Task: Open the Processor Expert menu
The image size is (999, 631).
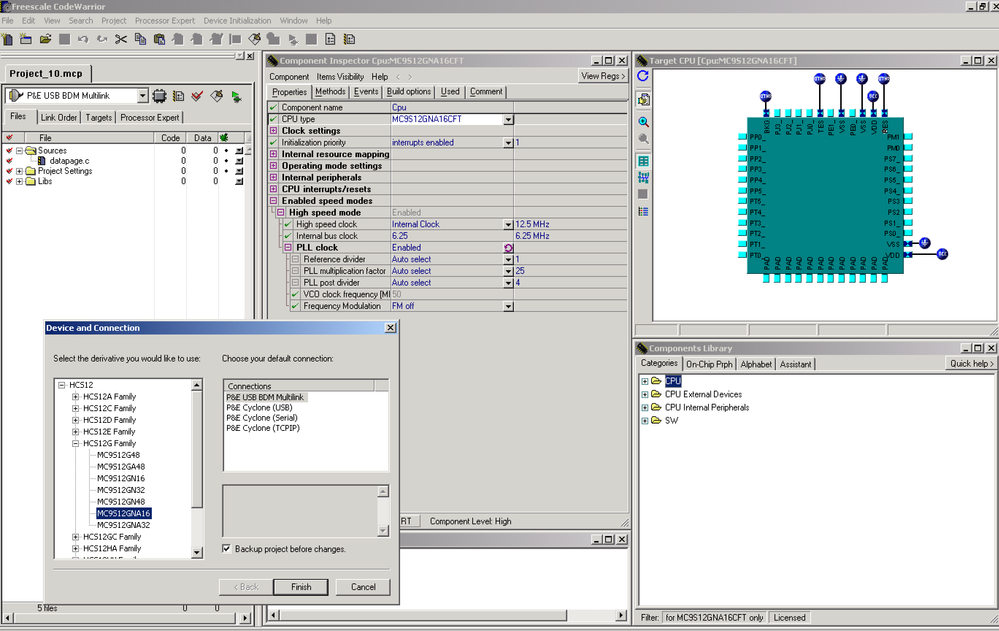Action: [x=164, y=20]
